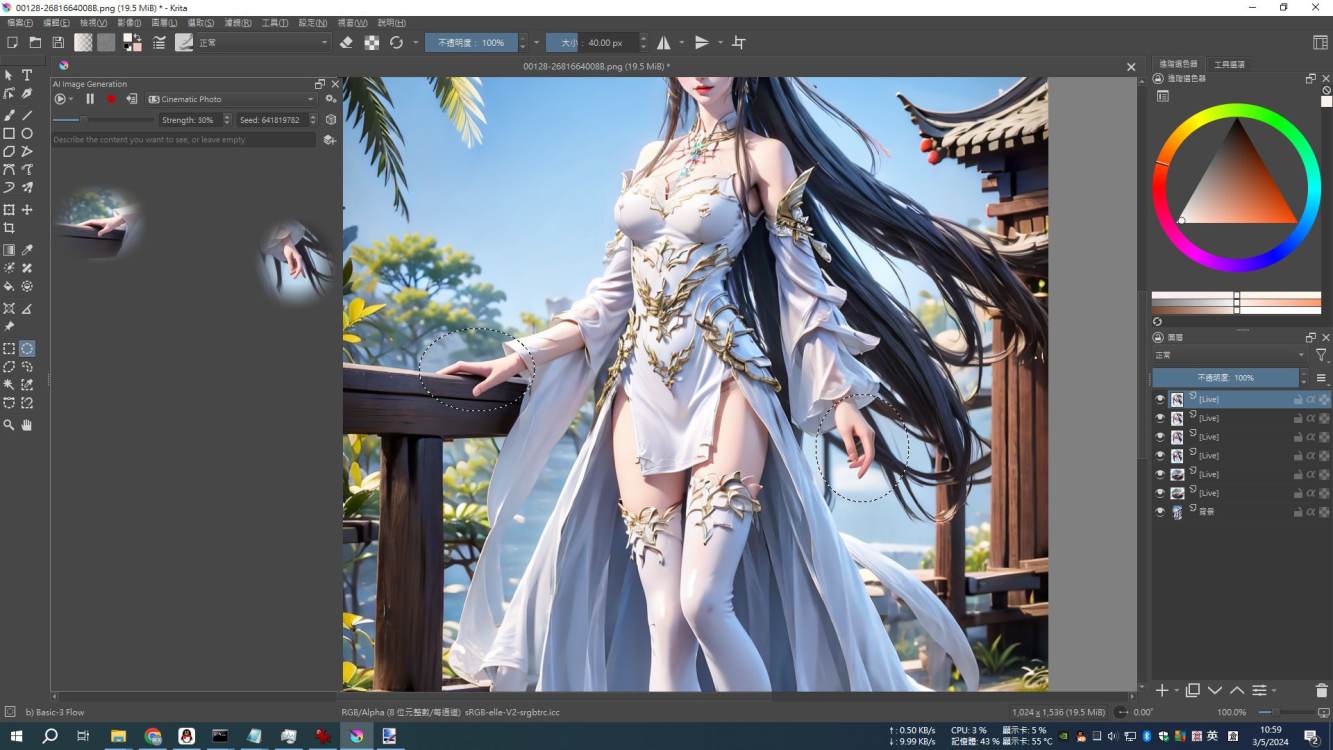
Task: Switch to the 工具選項 tab
Action: coord(1229,64)
